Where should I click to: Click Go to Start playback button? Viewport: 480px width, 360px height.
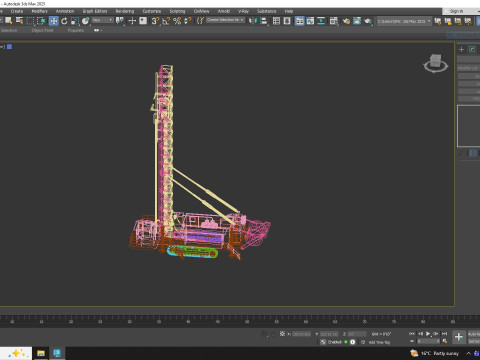pos(412,333)
